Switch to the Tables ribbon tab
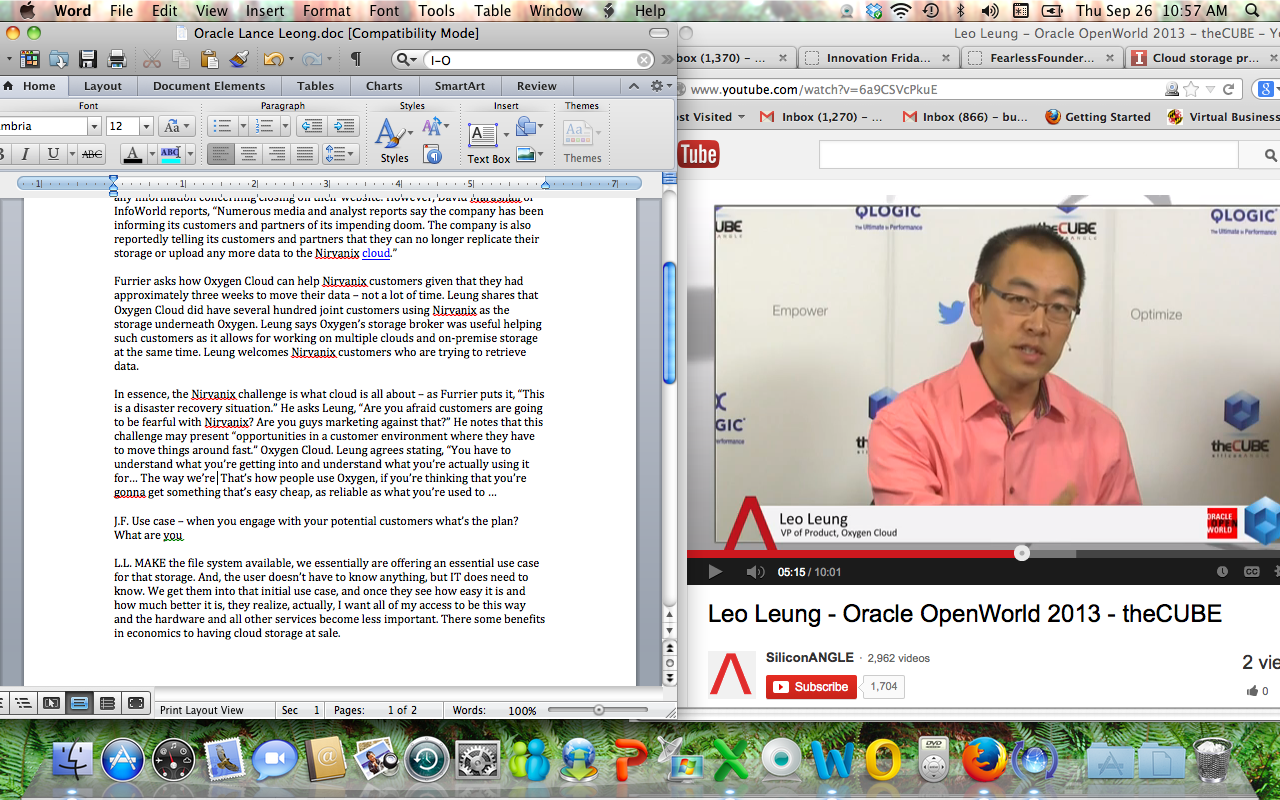This screenshot has height=800, width=1280. tap(315, 86)
